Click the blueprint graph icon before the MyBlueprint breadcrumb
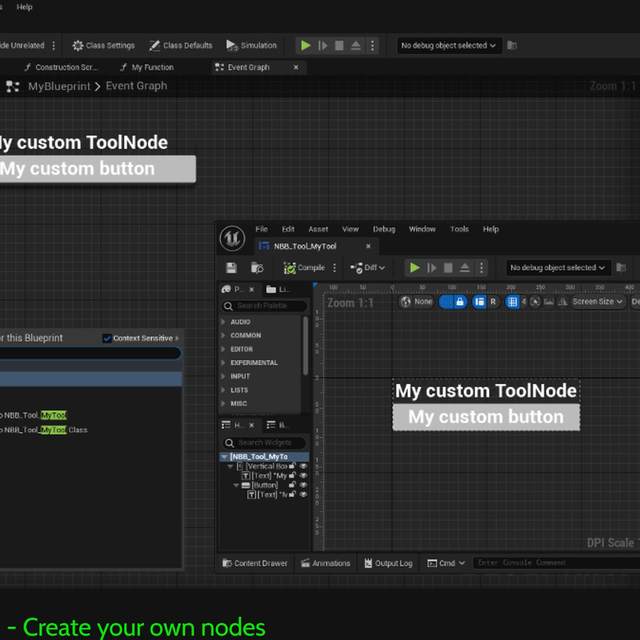640x640 pixels. 13,87
